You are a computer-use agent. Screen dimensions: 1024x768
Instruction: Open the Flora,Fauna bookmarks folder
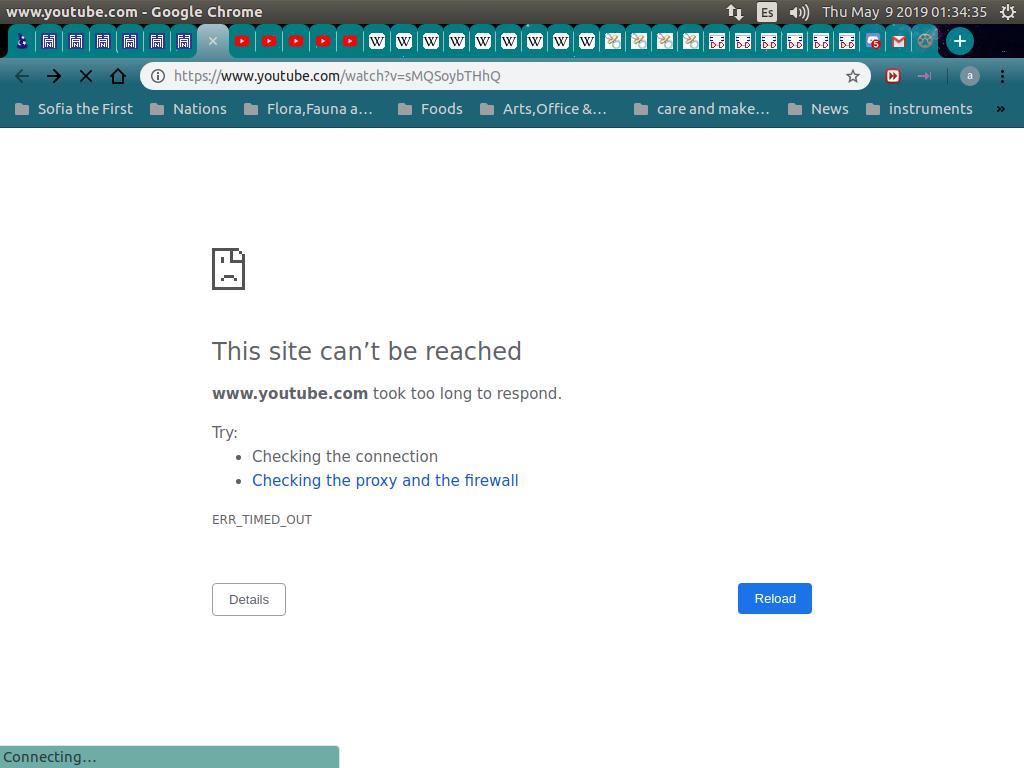tap(308, 109)
